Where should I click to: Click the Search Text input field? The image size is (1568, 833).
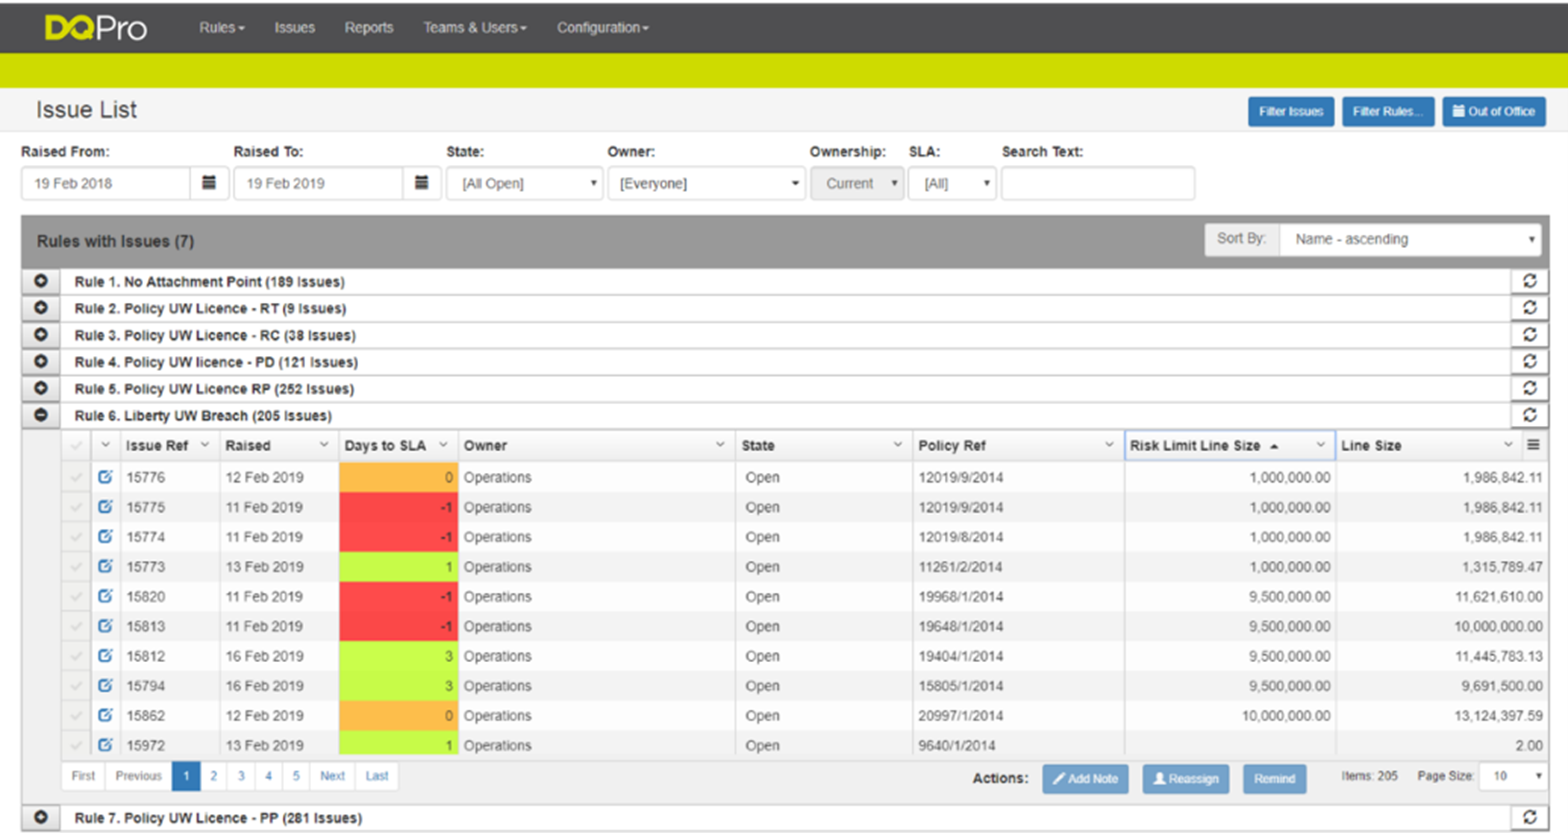(x=1097, y=183)
